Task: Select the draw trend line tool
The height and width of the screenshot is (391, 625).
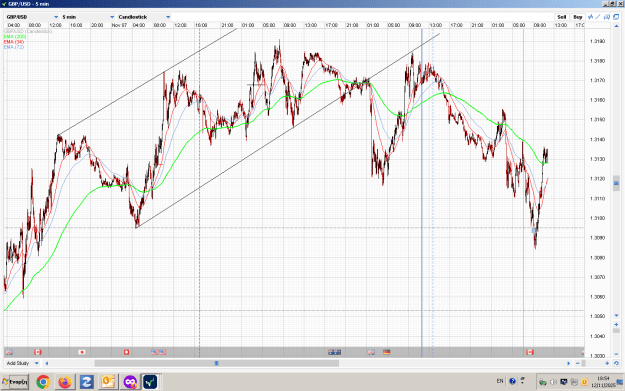Action: (x=598, y=17)
